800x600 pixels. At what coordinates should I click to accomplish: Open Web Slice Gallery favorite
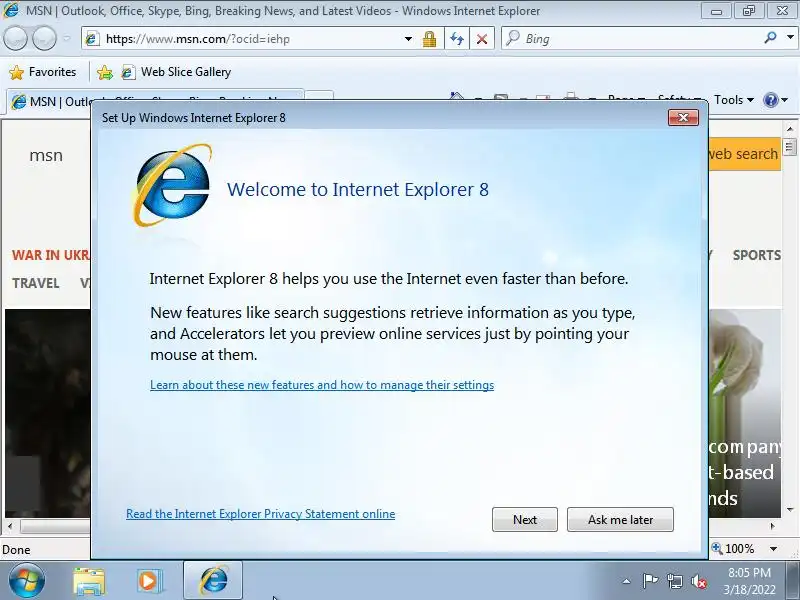click(x=177, y=72)
